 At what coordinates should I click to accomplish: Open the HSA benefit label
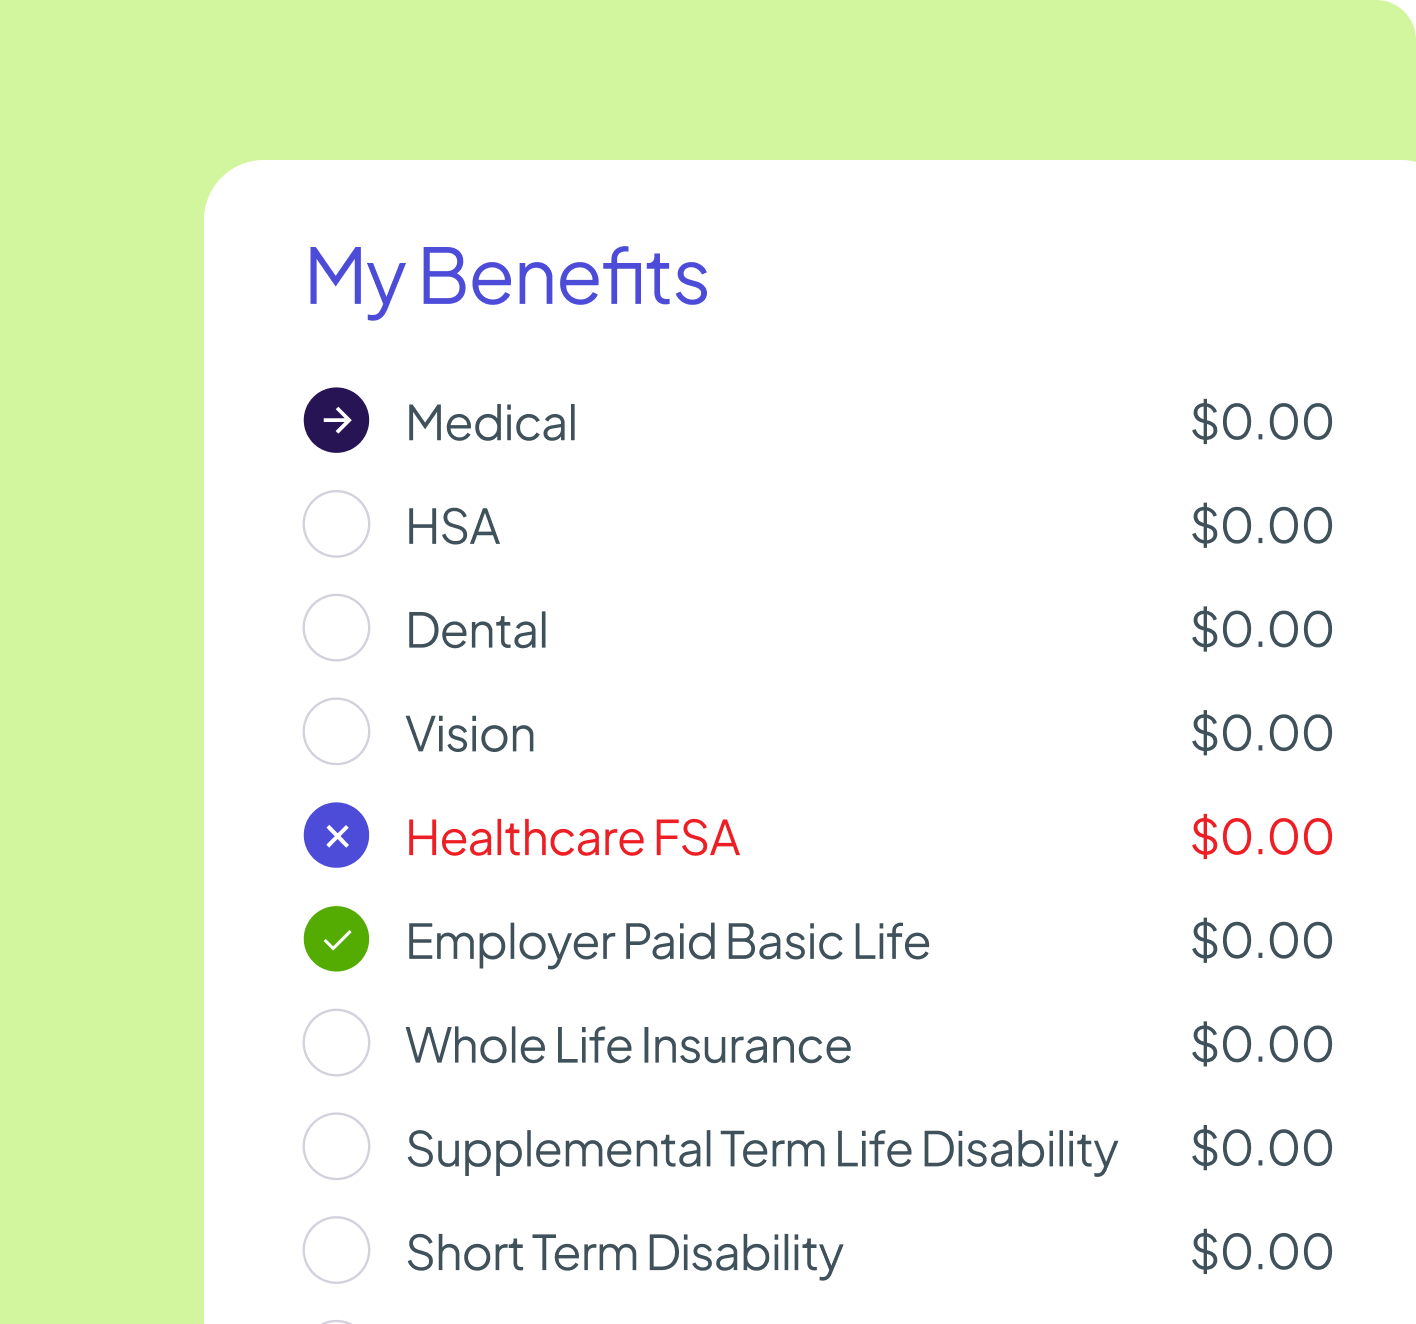(453, 527)
